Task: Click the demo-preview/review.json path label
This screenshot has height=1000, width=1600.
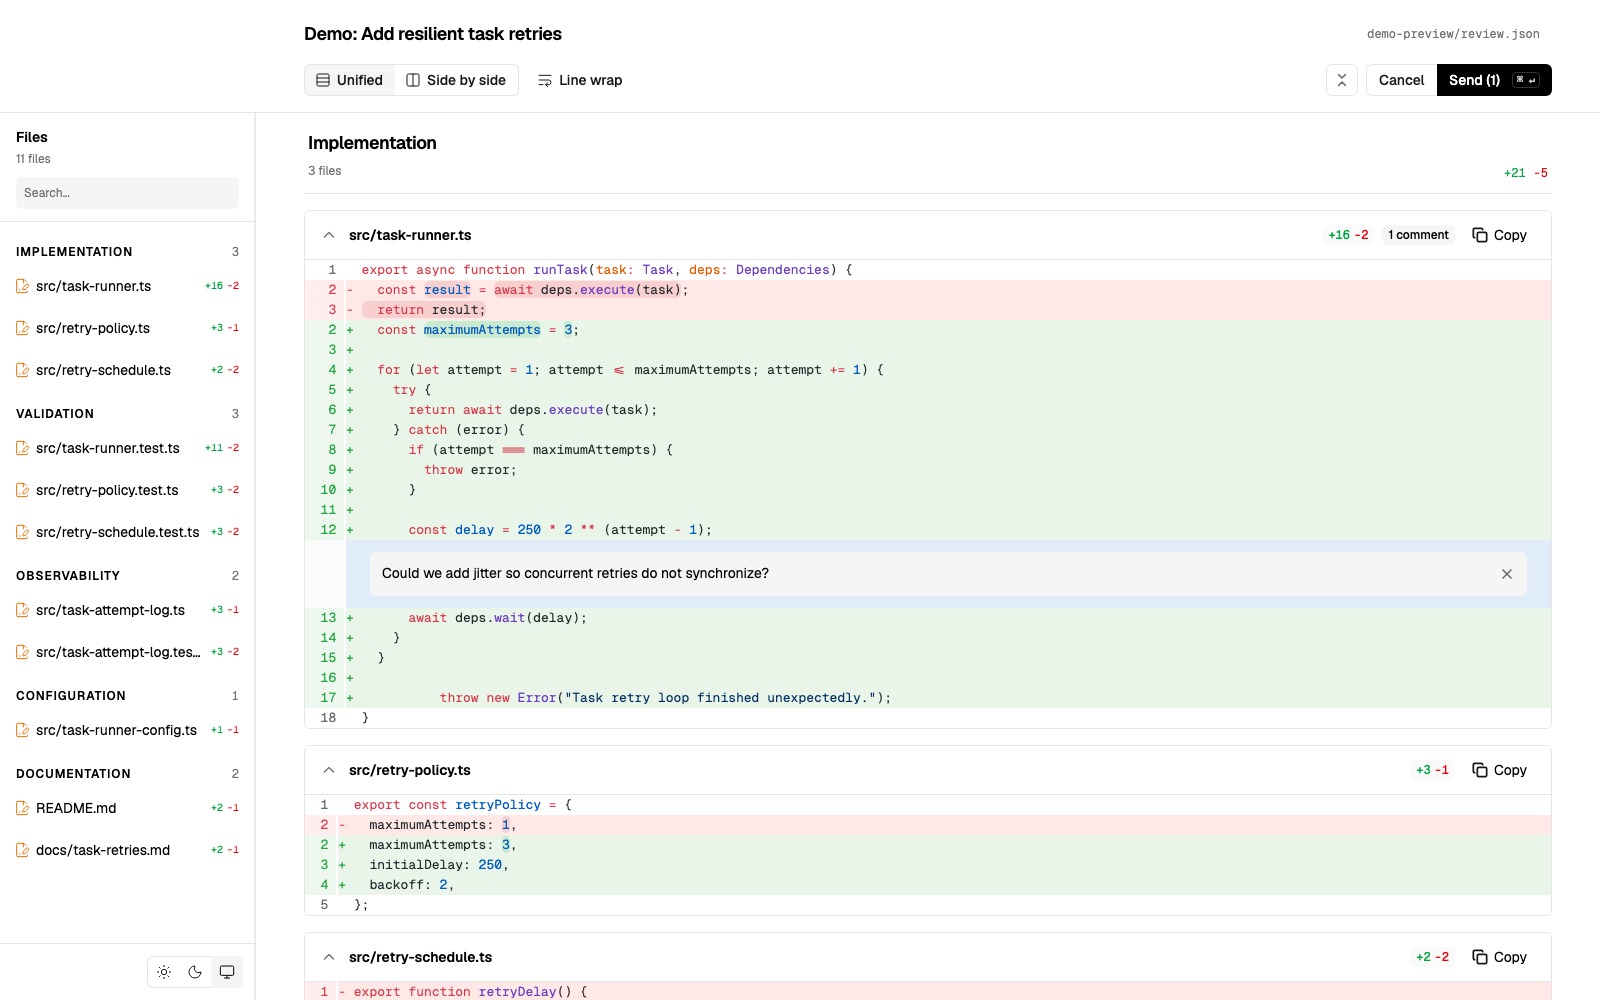Action: [1453, 34]
